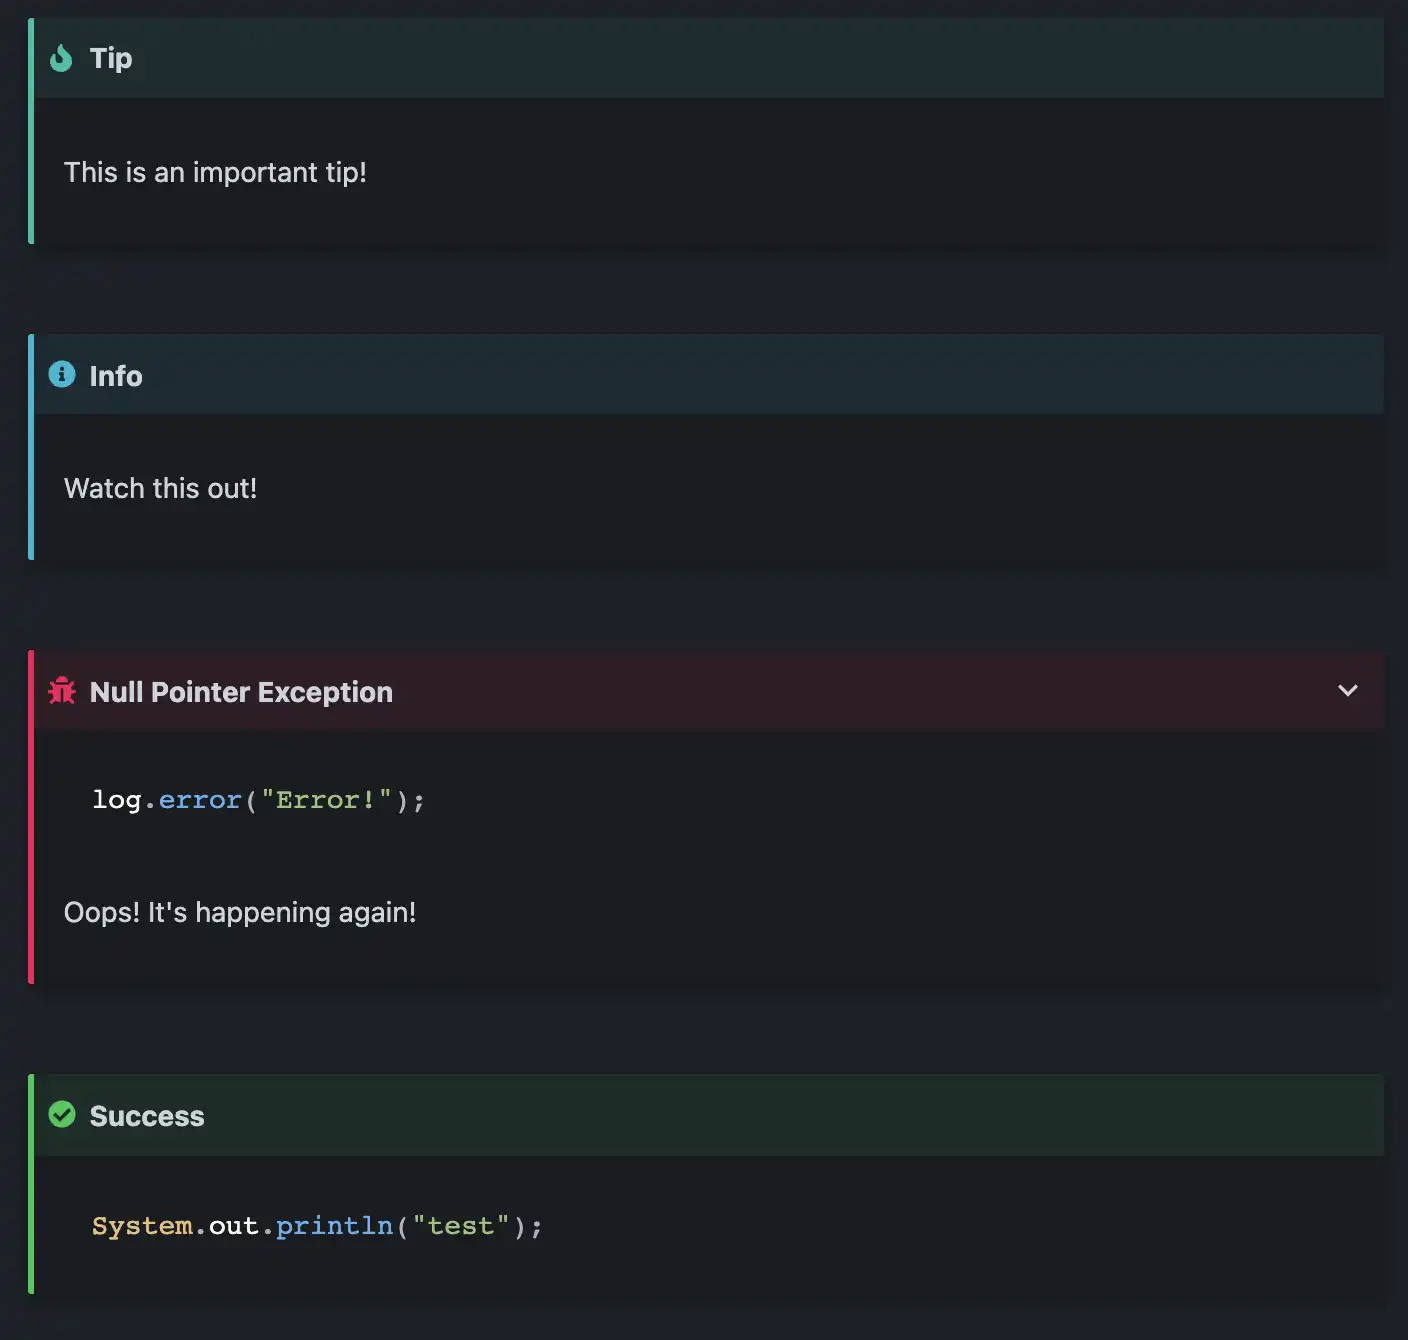This screenshot has height=1340, width=1408.
Task: Click the Tip callout flame symbol again
Action: pyautogui.click(x=61, y=58)
